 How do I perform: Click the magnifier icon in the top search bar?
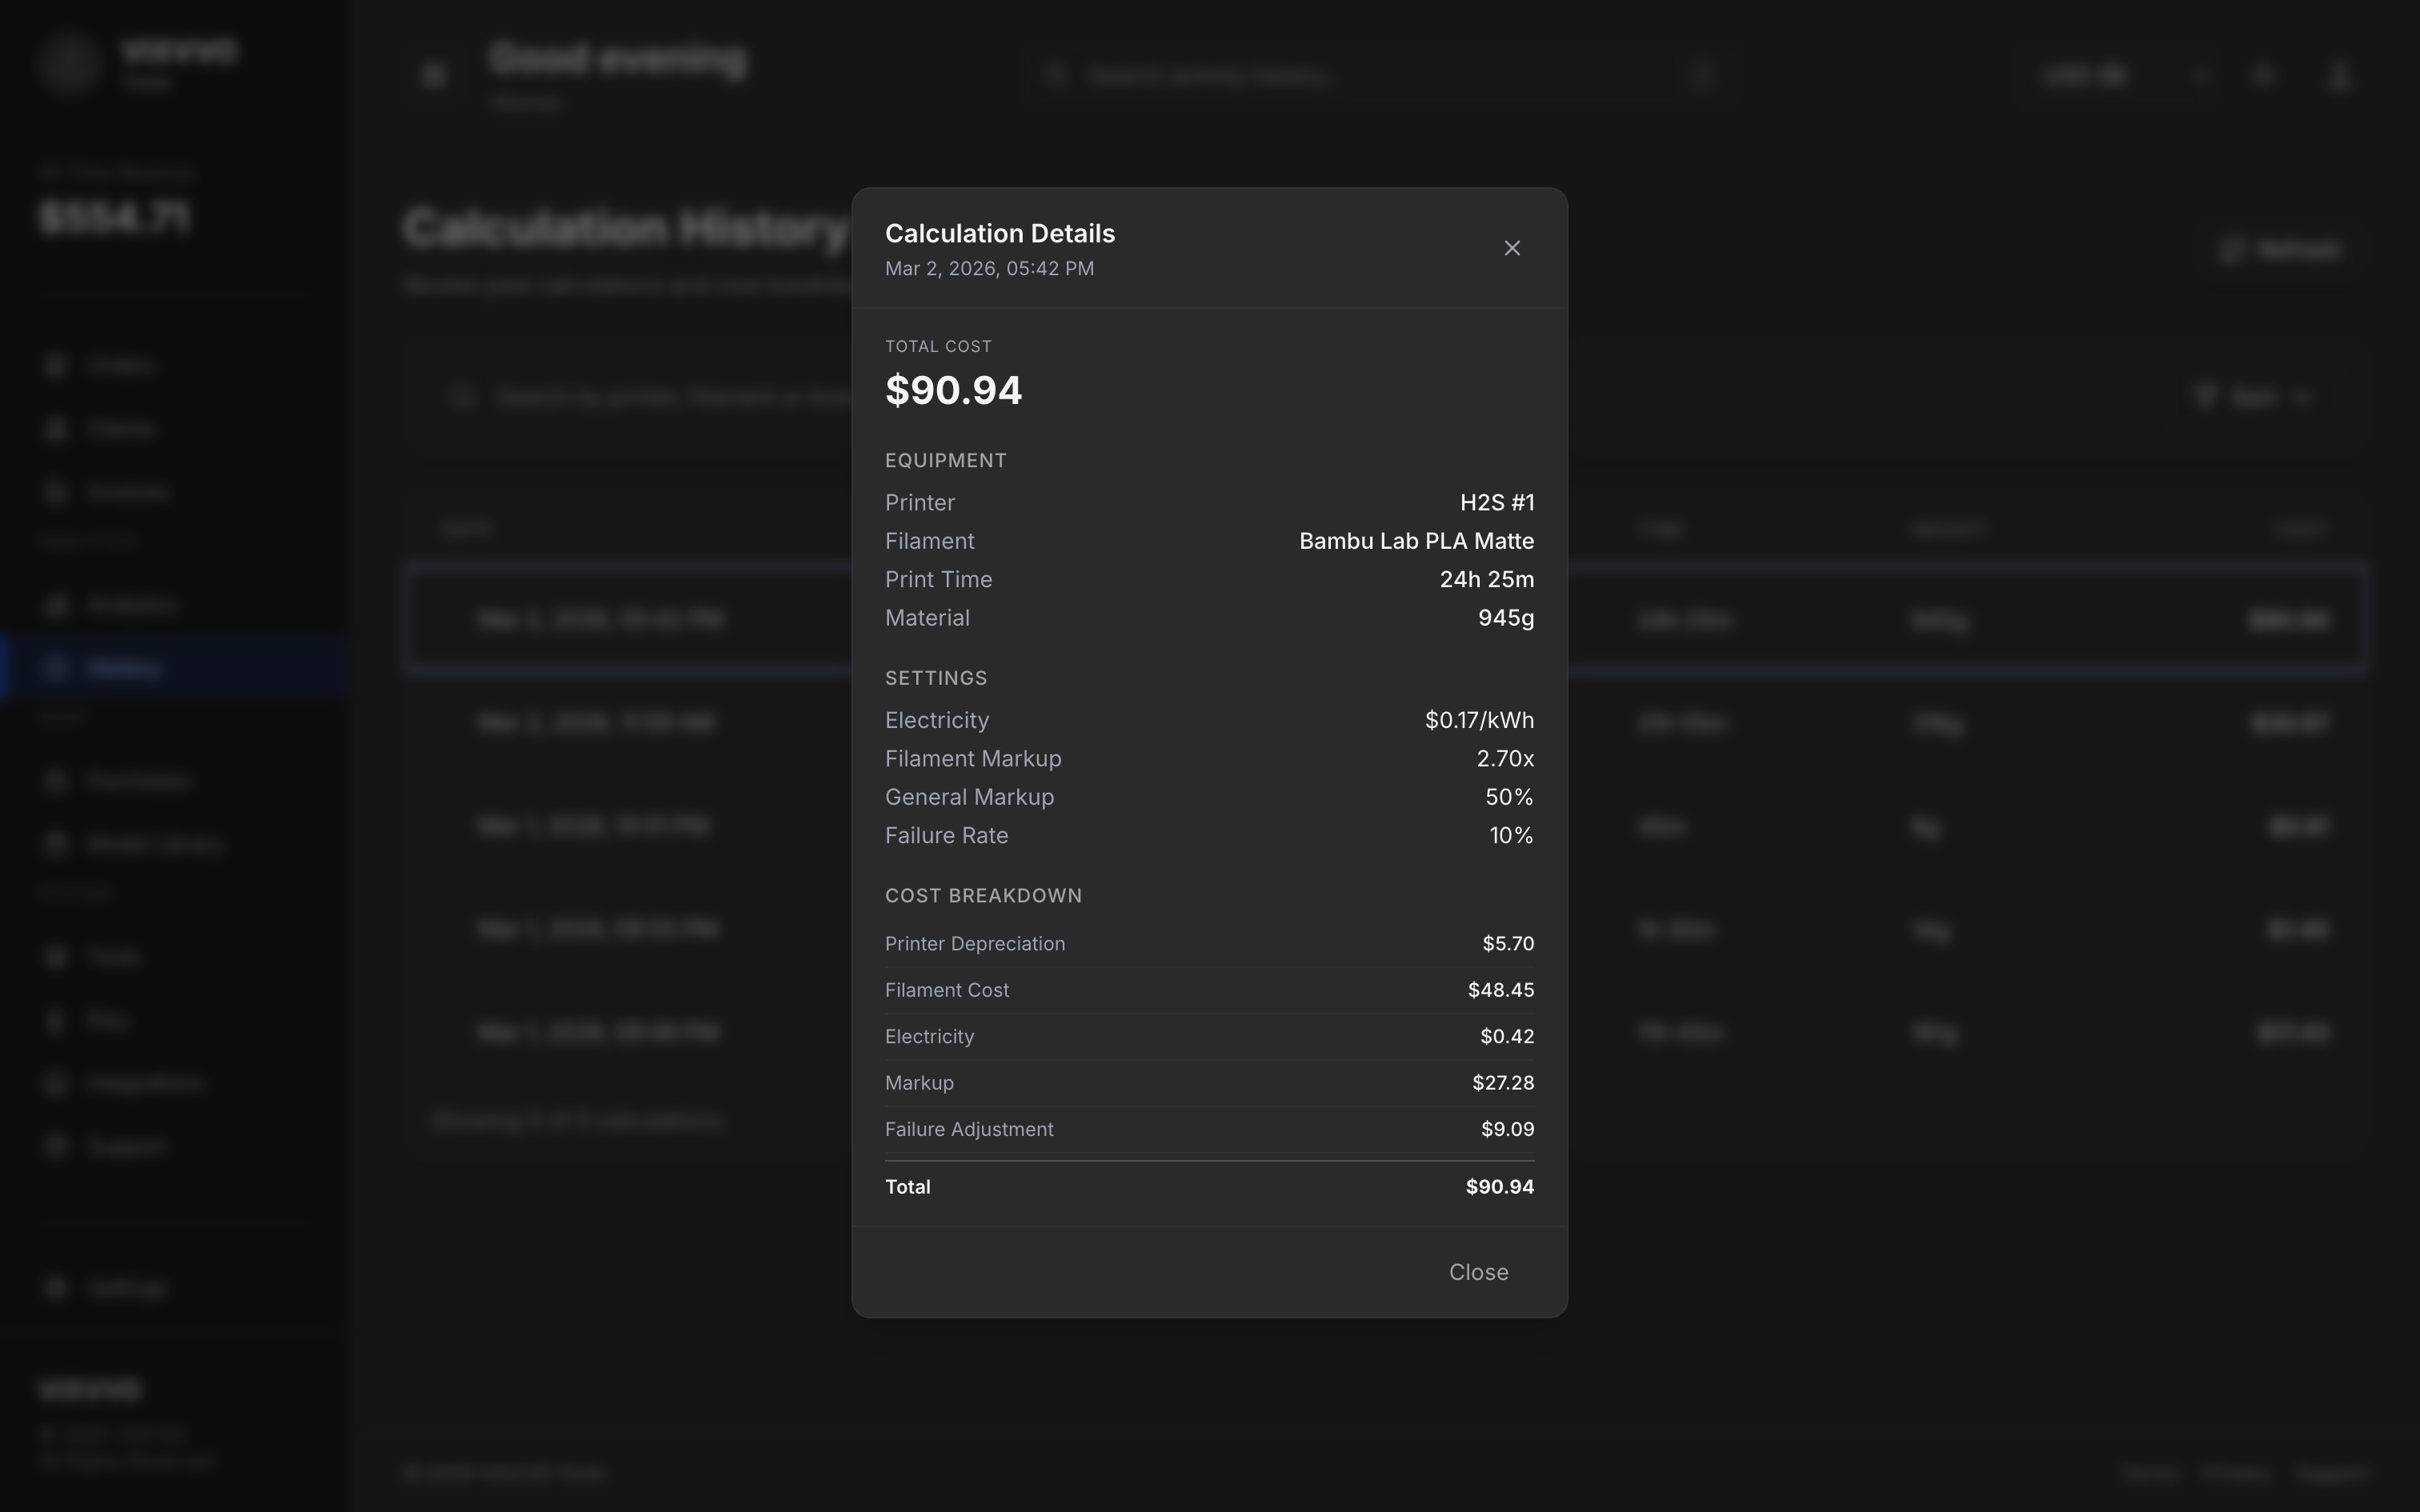(1057, 75)
